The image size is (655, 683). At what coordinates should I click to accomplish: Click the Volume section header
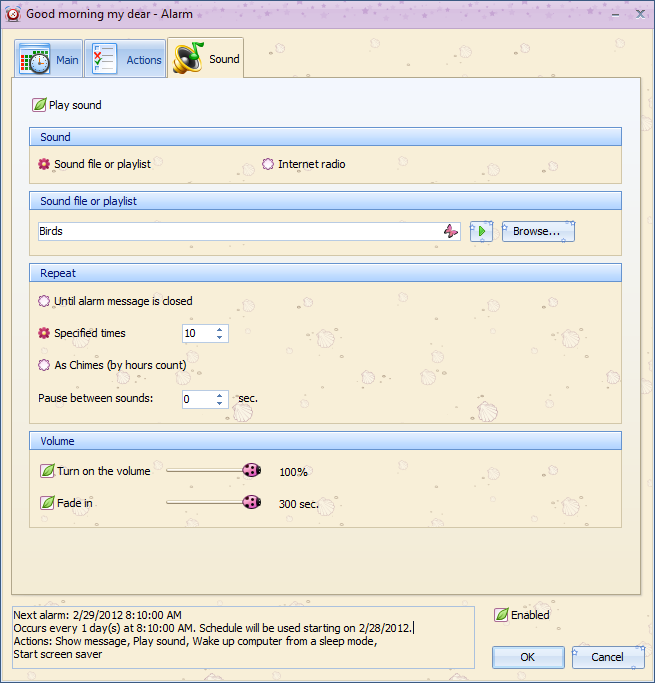[x=325, y=441]
